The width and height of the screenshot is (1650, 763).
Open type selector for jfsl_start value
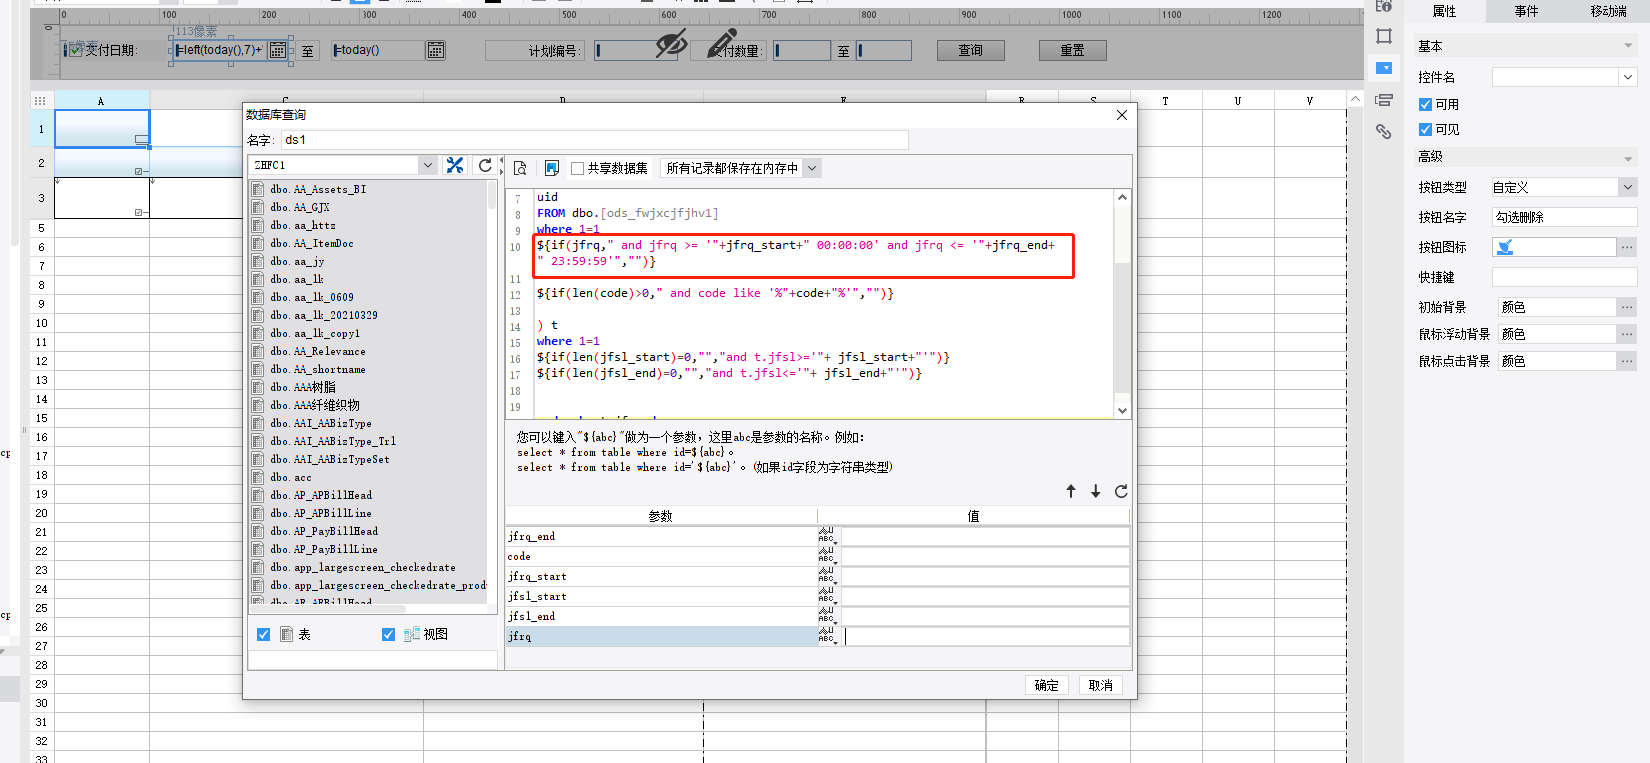(828, 596)
